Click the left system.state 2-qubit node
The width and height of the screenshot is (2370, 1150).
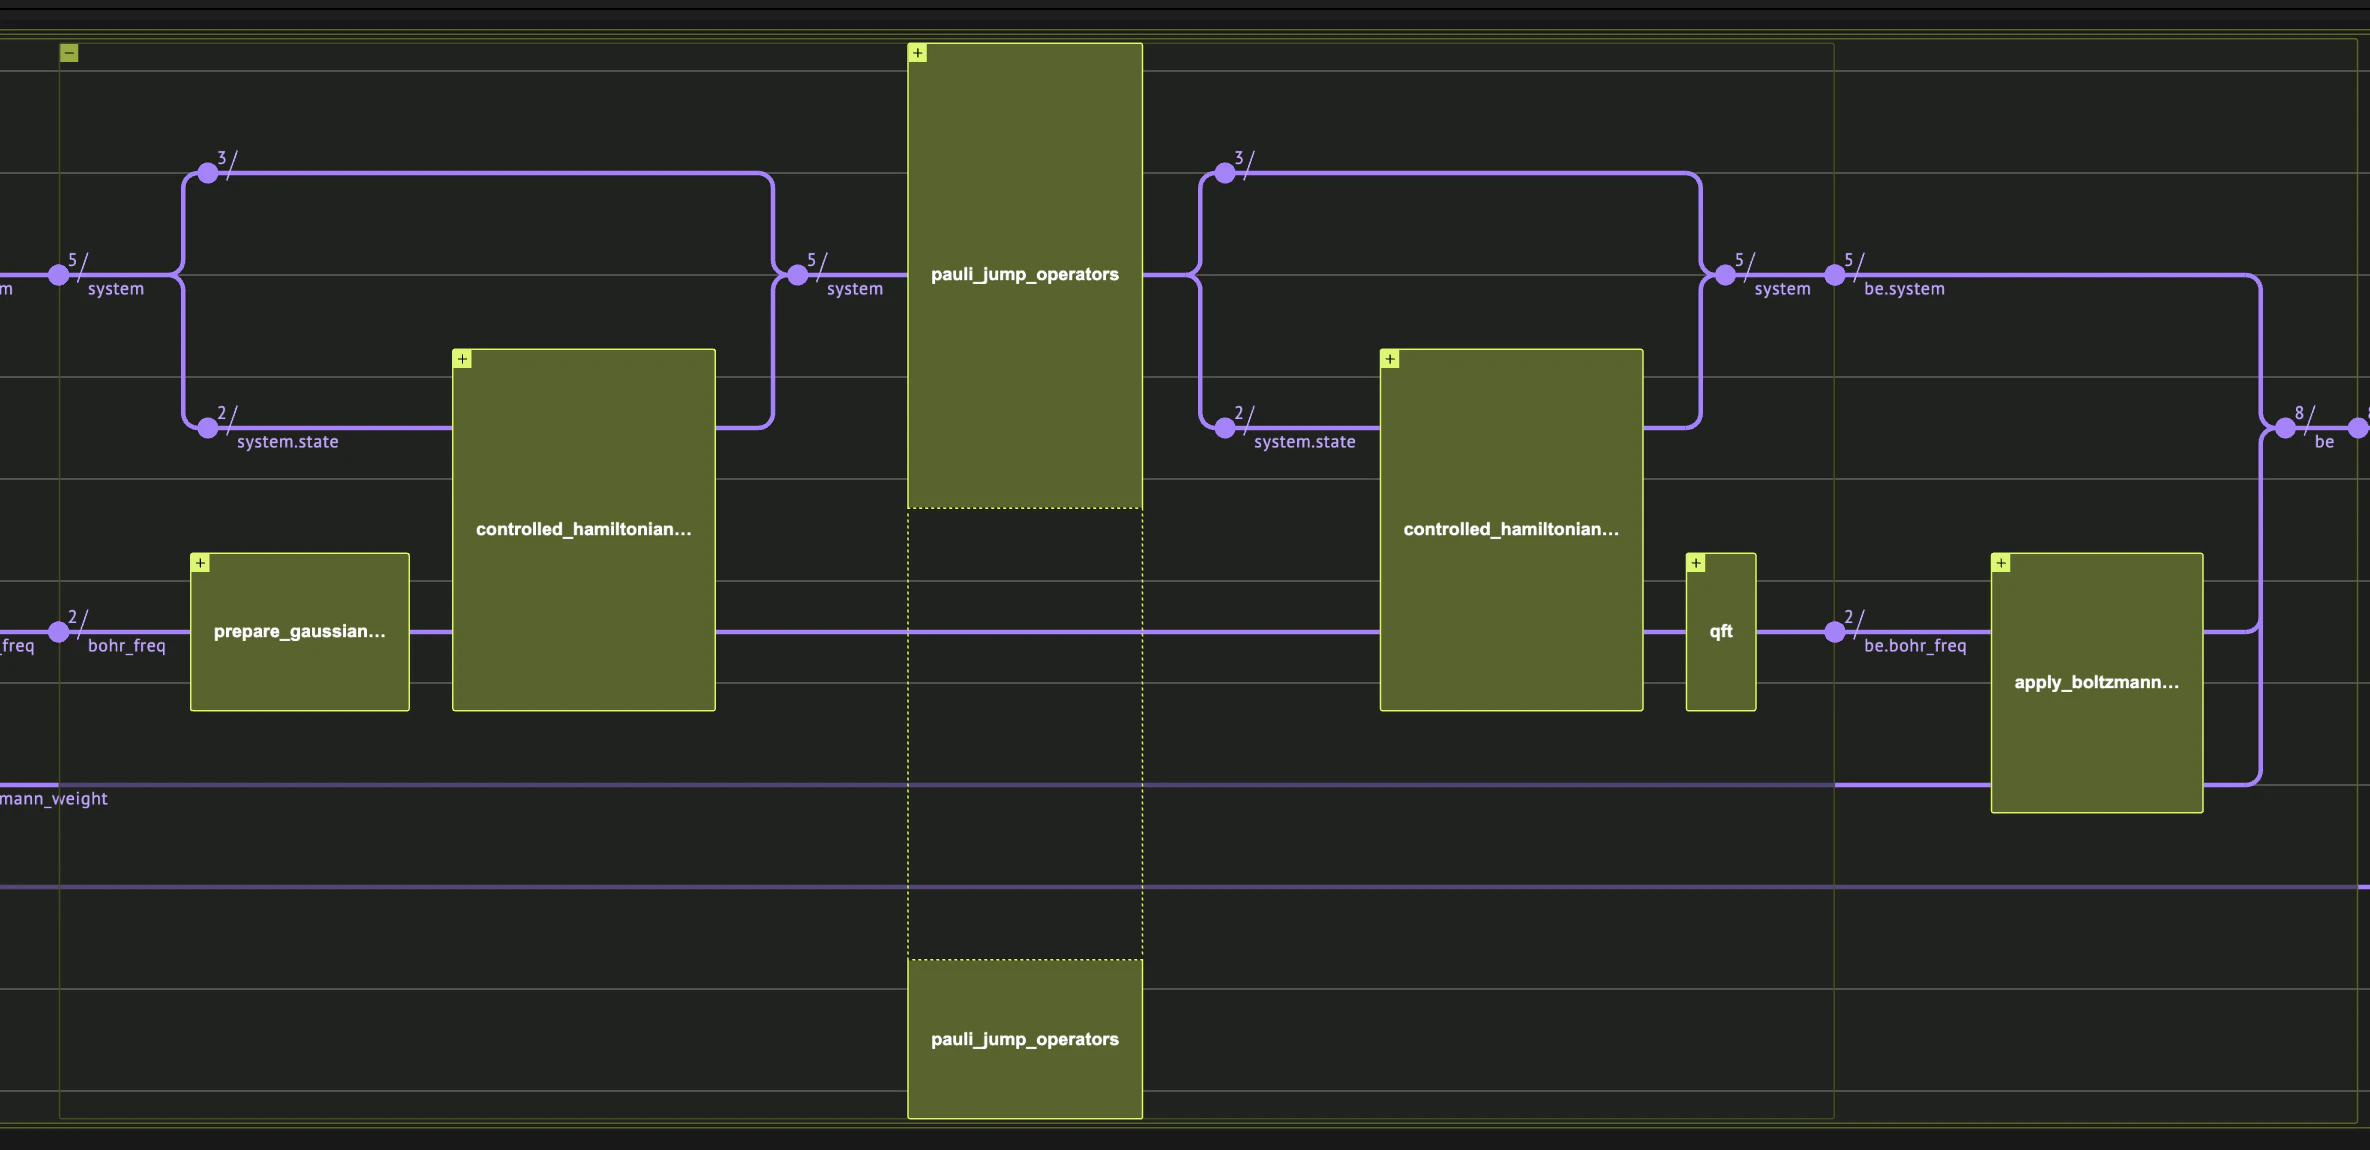pos(208,428)
